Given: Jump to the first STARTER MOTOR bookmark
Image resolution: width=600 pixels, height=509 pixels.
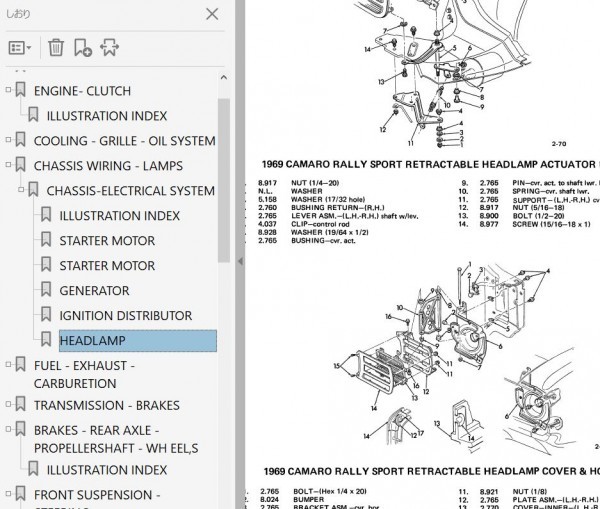Looking at the screenshot, I should coord(107,241).
